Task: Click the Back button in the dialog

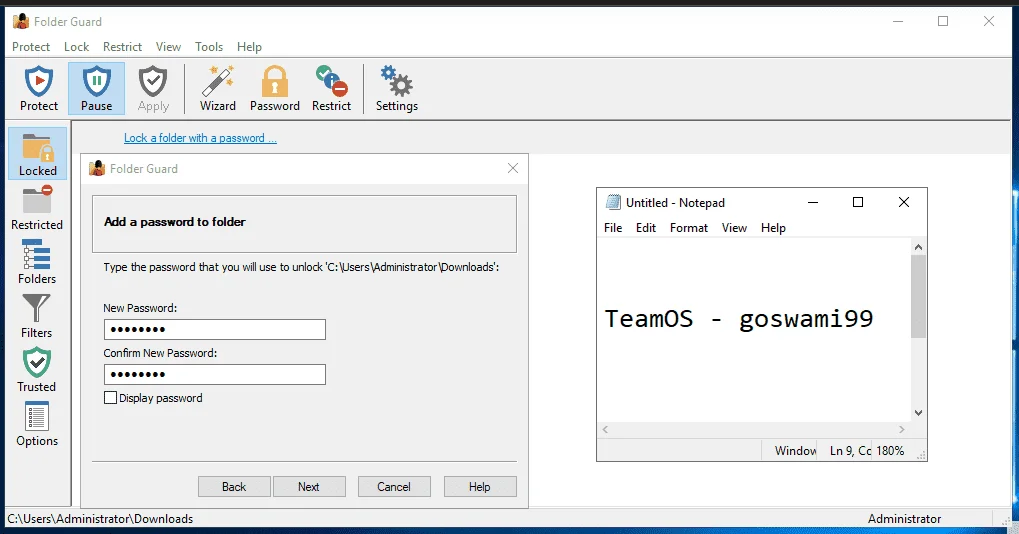Action: 234,487
